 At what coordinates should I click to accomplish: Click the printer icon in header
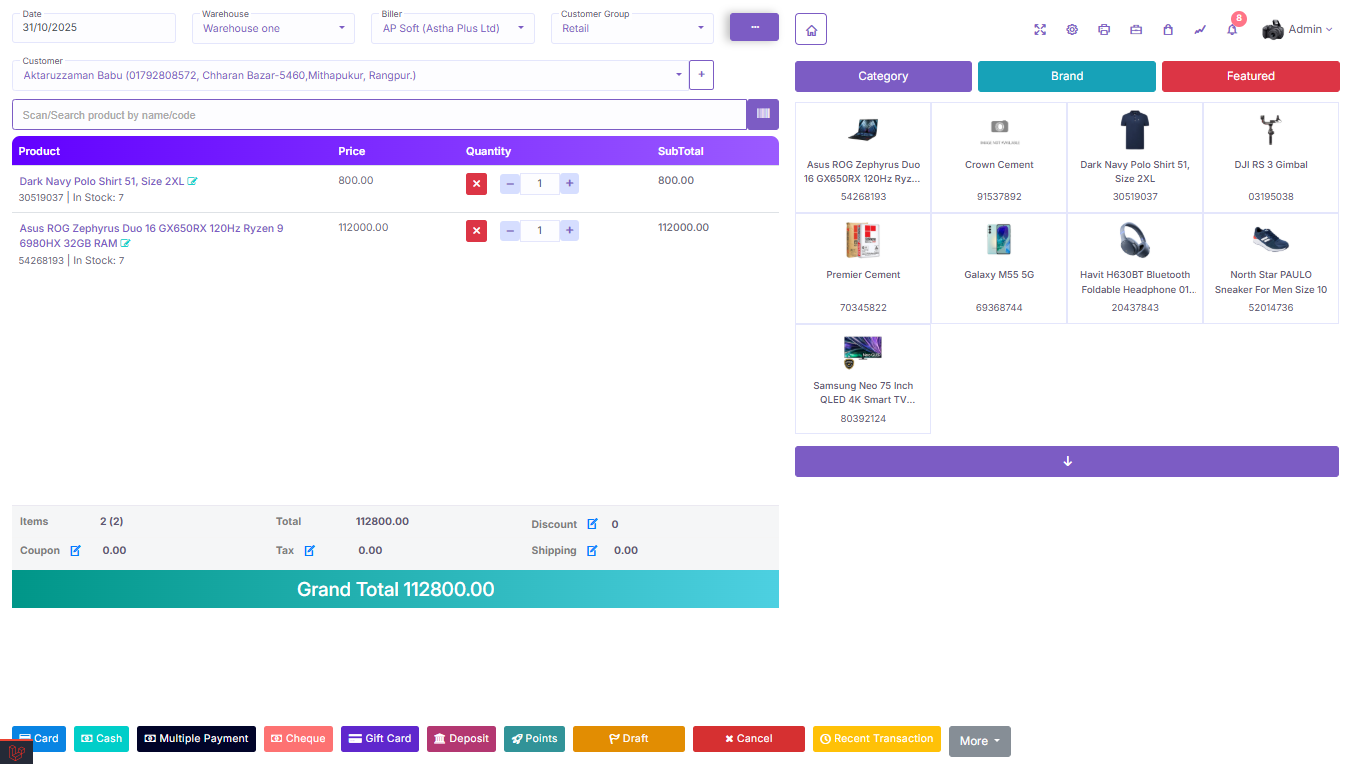(1104, 30)
